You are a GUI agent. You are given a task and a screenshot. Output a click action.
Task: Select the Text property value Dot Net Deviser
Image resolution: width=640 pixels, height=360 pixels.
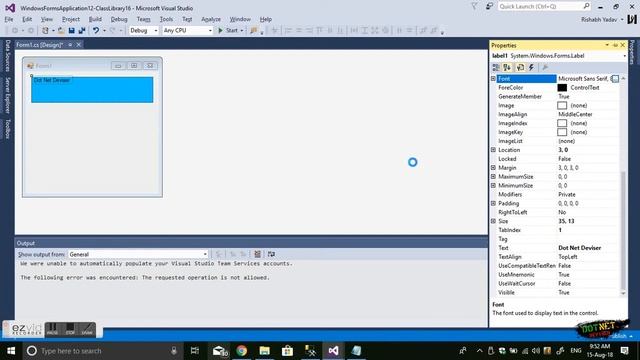pyautogui.click(x=579, y=248)
